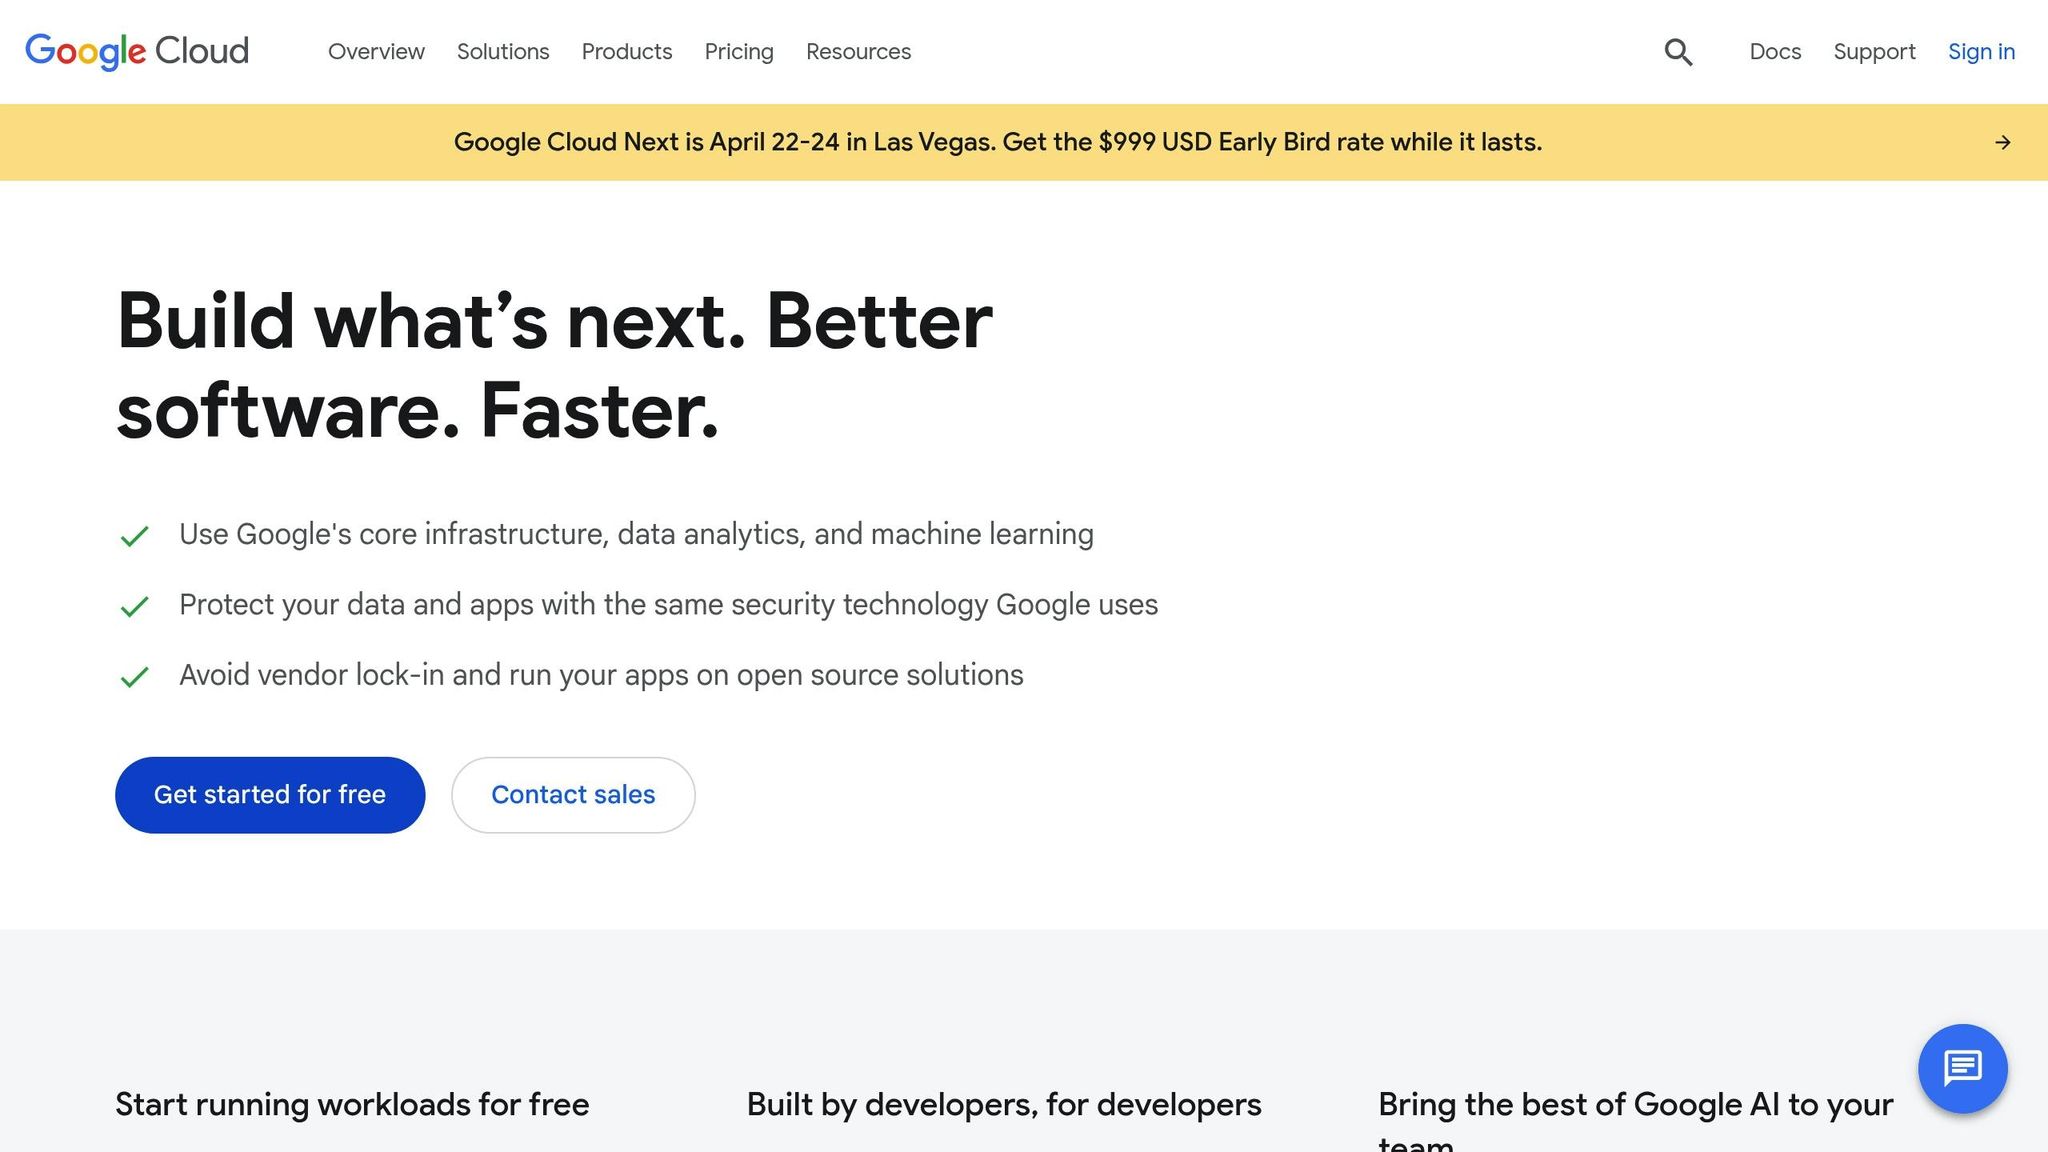Click the Google Cloud logo

tap(137, 51)
